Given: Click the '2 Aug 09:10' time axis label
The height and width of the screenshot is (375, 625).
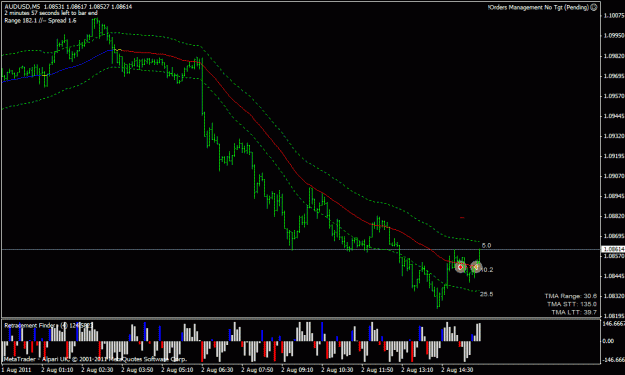Looking at the screenshot, I should pyautogui.click(x=297, y=370).
